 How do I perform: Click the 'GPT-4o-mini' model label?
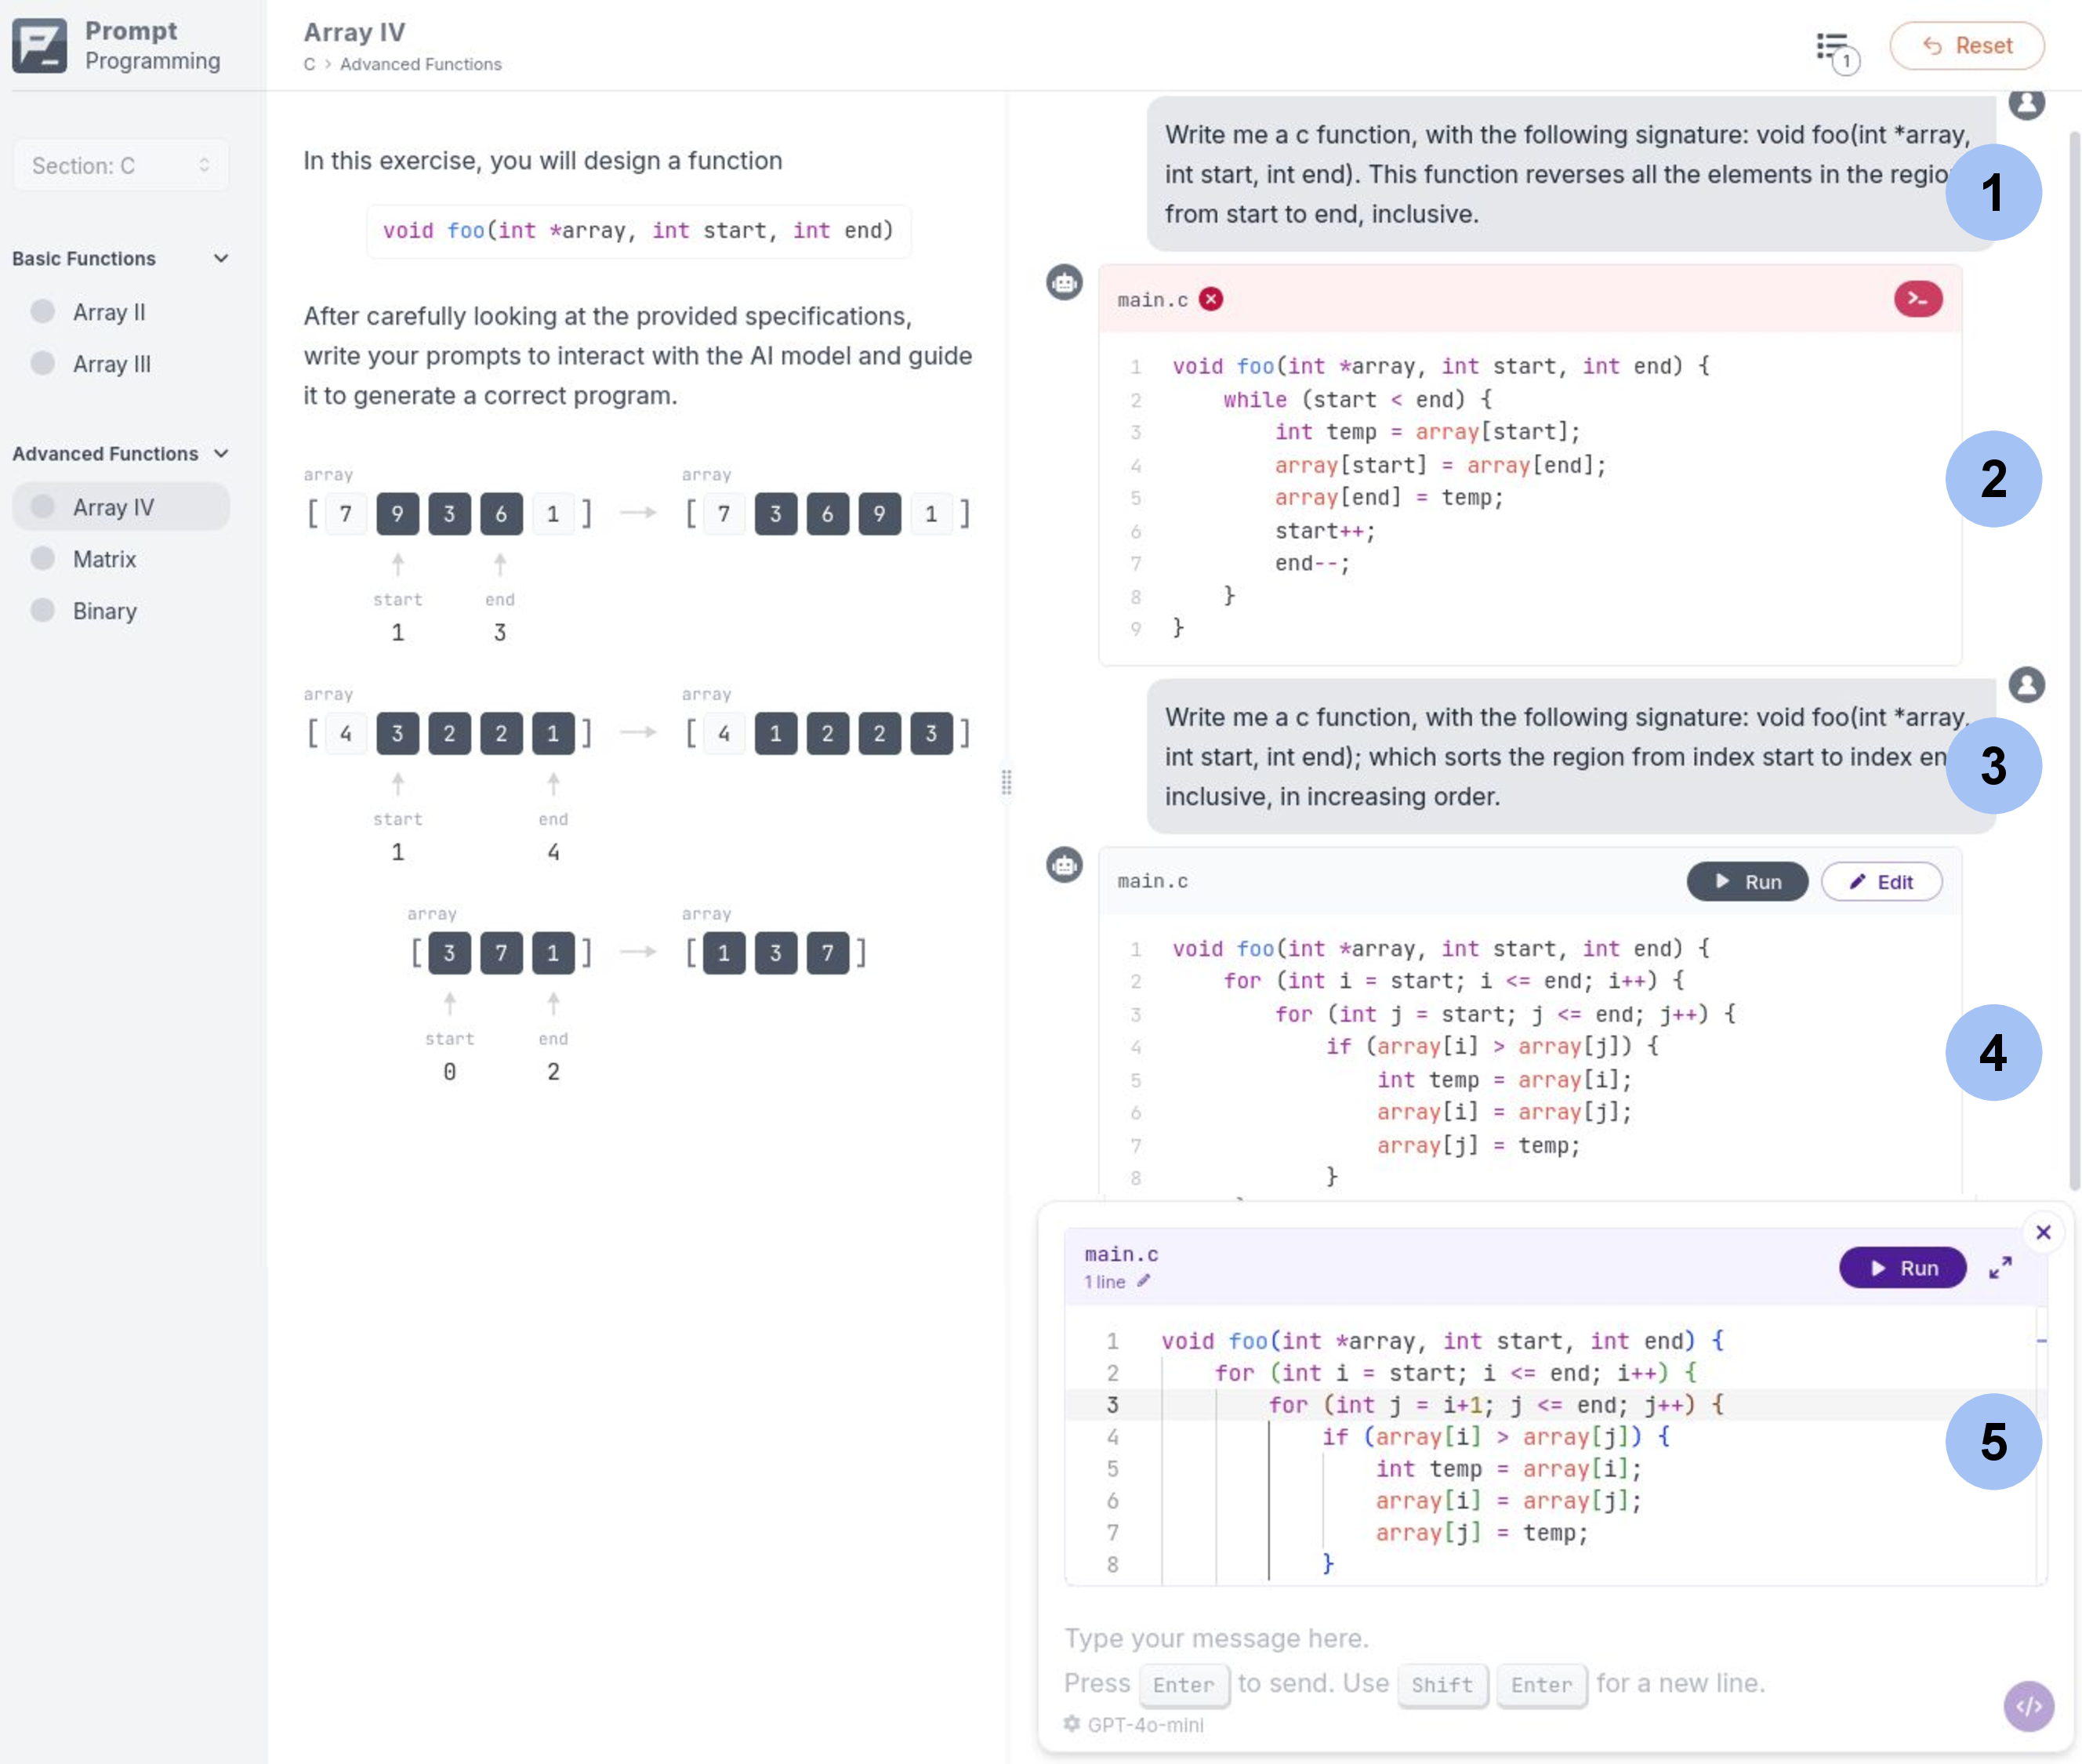(x=1145, y=1724)
